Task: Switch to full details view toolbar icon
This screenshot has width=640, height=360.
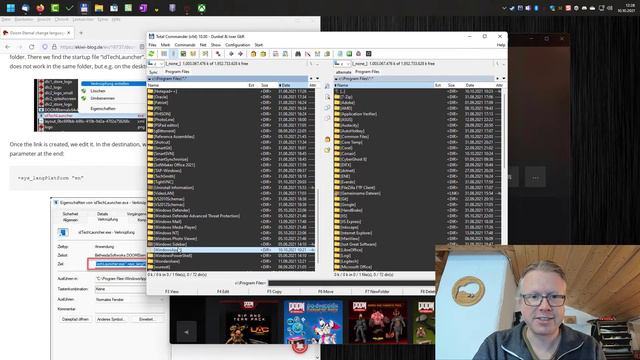Action: (173, 54)
